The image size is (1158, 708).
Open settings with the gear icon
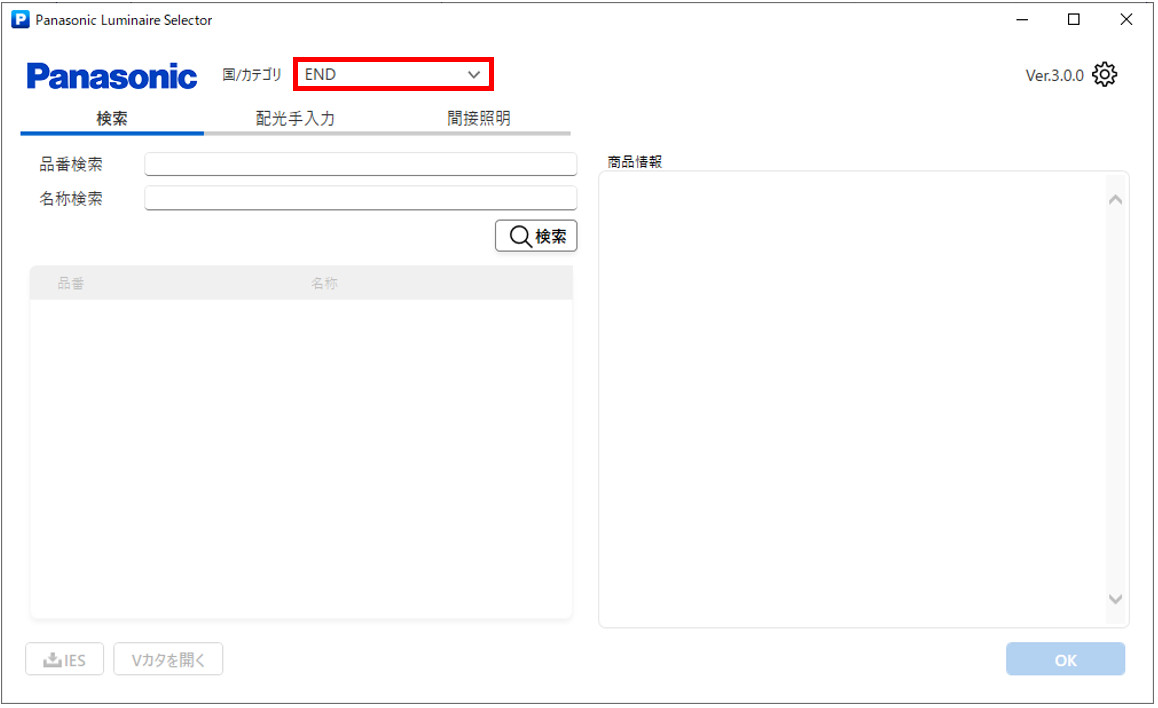tap(1104, 75)
